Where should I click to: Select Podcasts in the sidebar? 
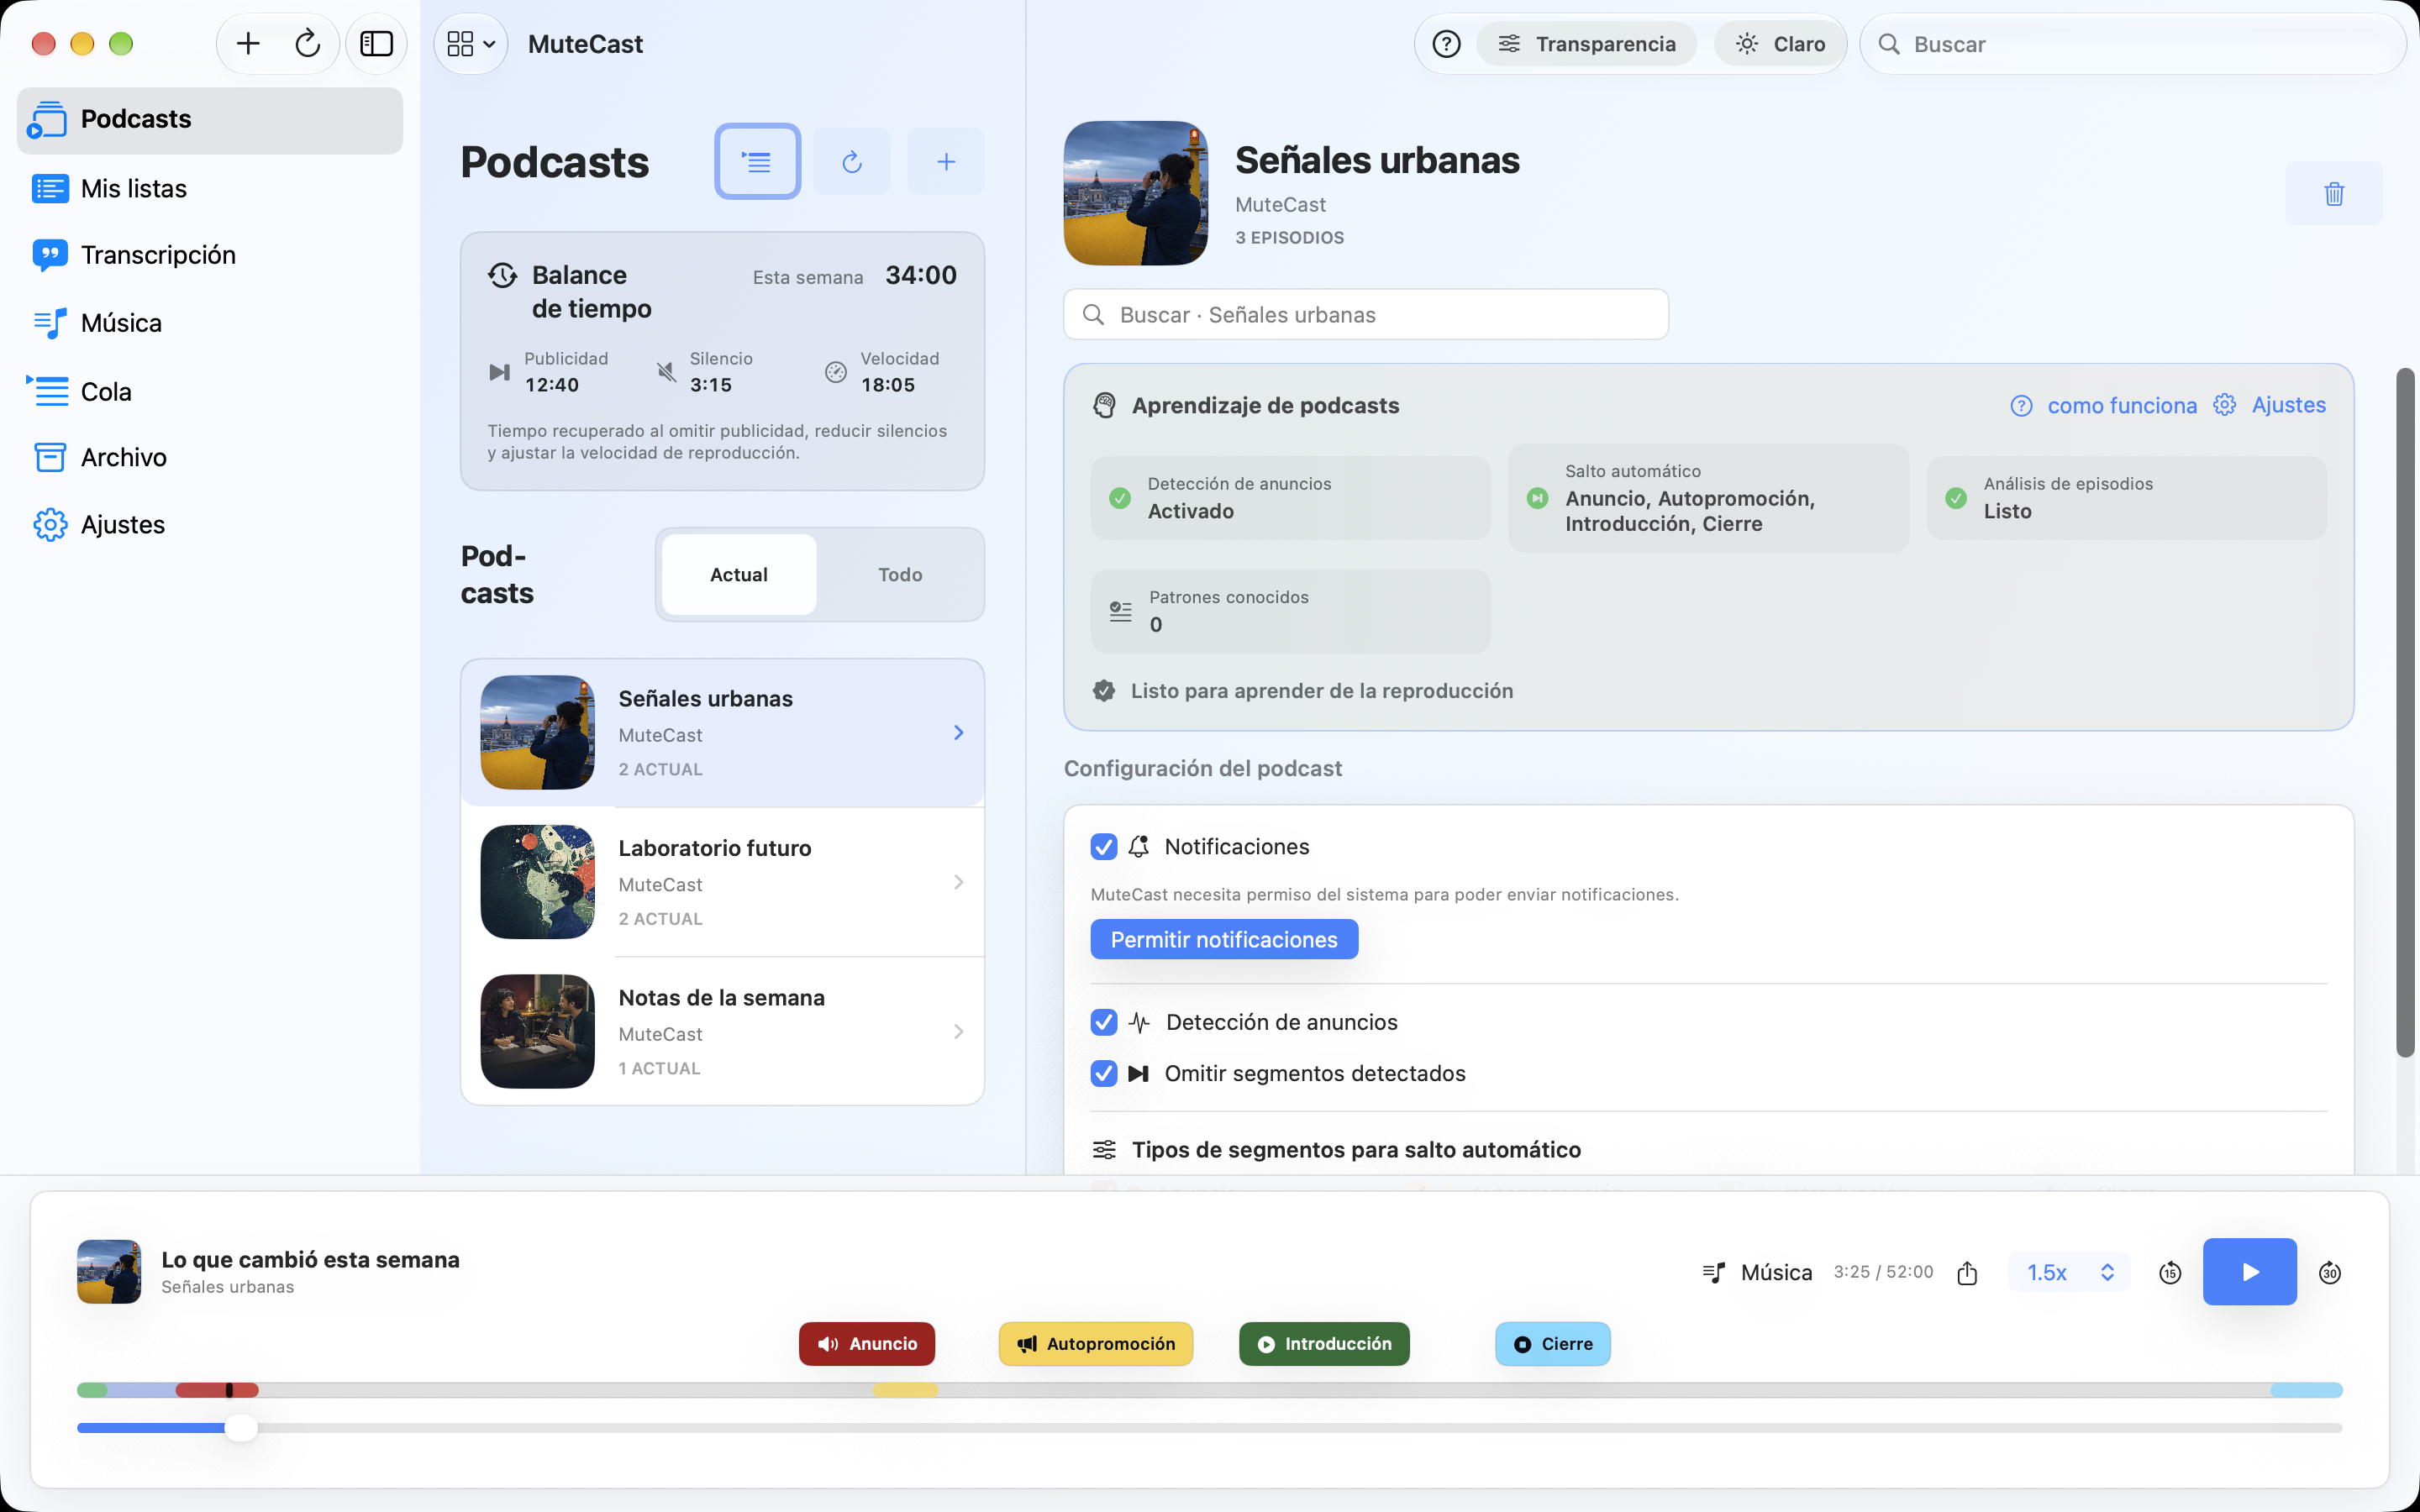[210, 120]
